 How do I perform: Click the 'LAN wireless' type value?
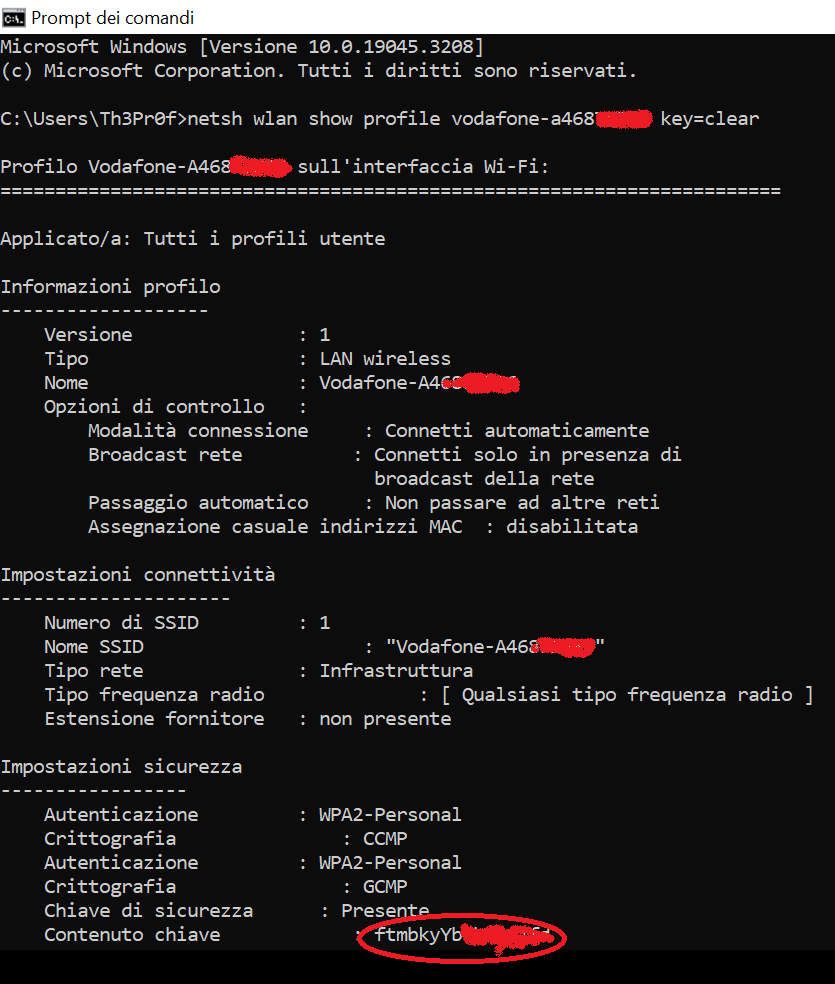point(385,358)
